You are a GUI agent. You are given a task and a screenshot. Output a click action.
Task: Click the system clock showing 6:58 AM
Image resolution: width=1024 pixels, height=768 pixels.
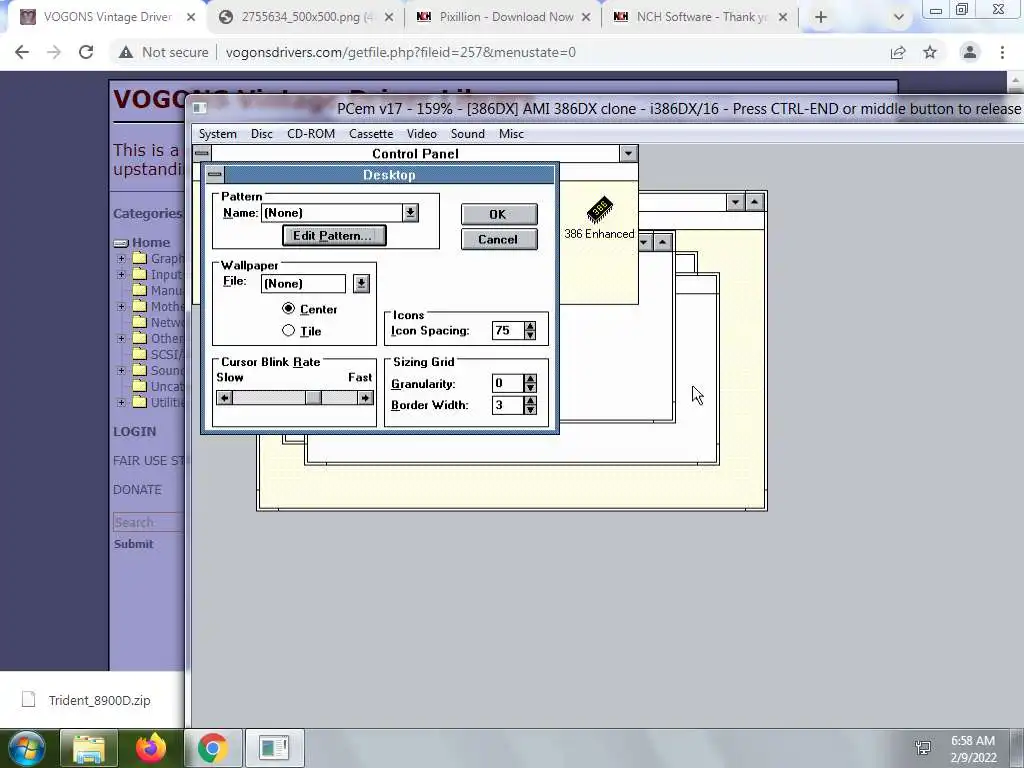coord(972,741)
